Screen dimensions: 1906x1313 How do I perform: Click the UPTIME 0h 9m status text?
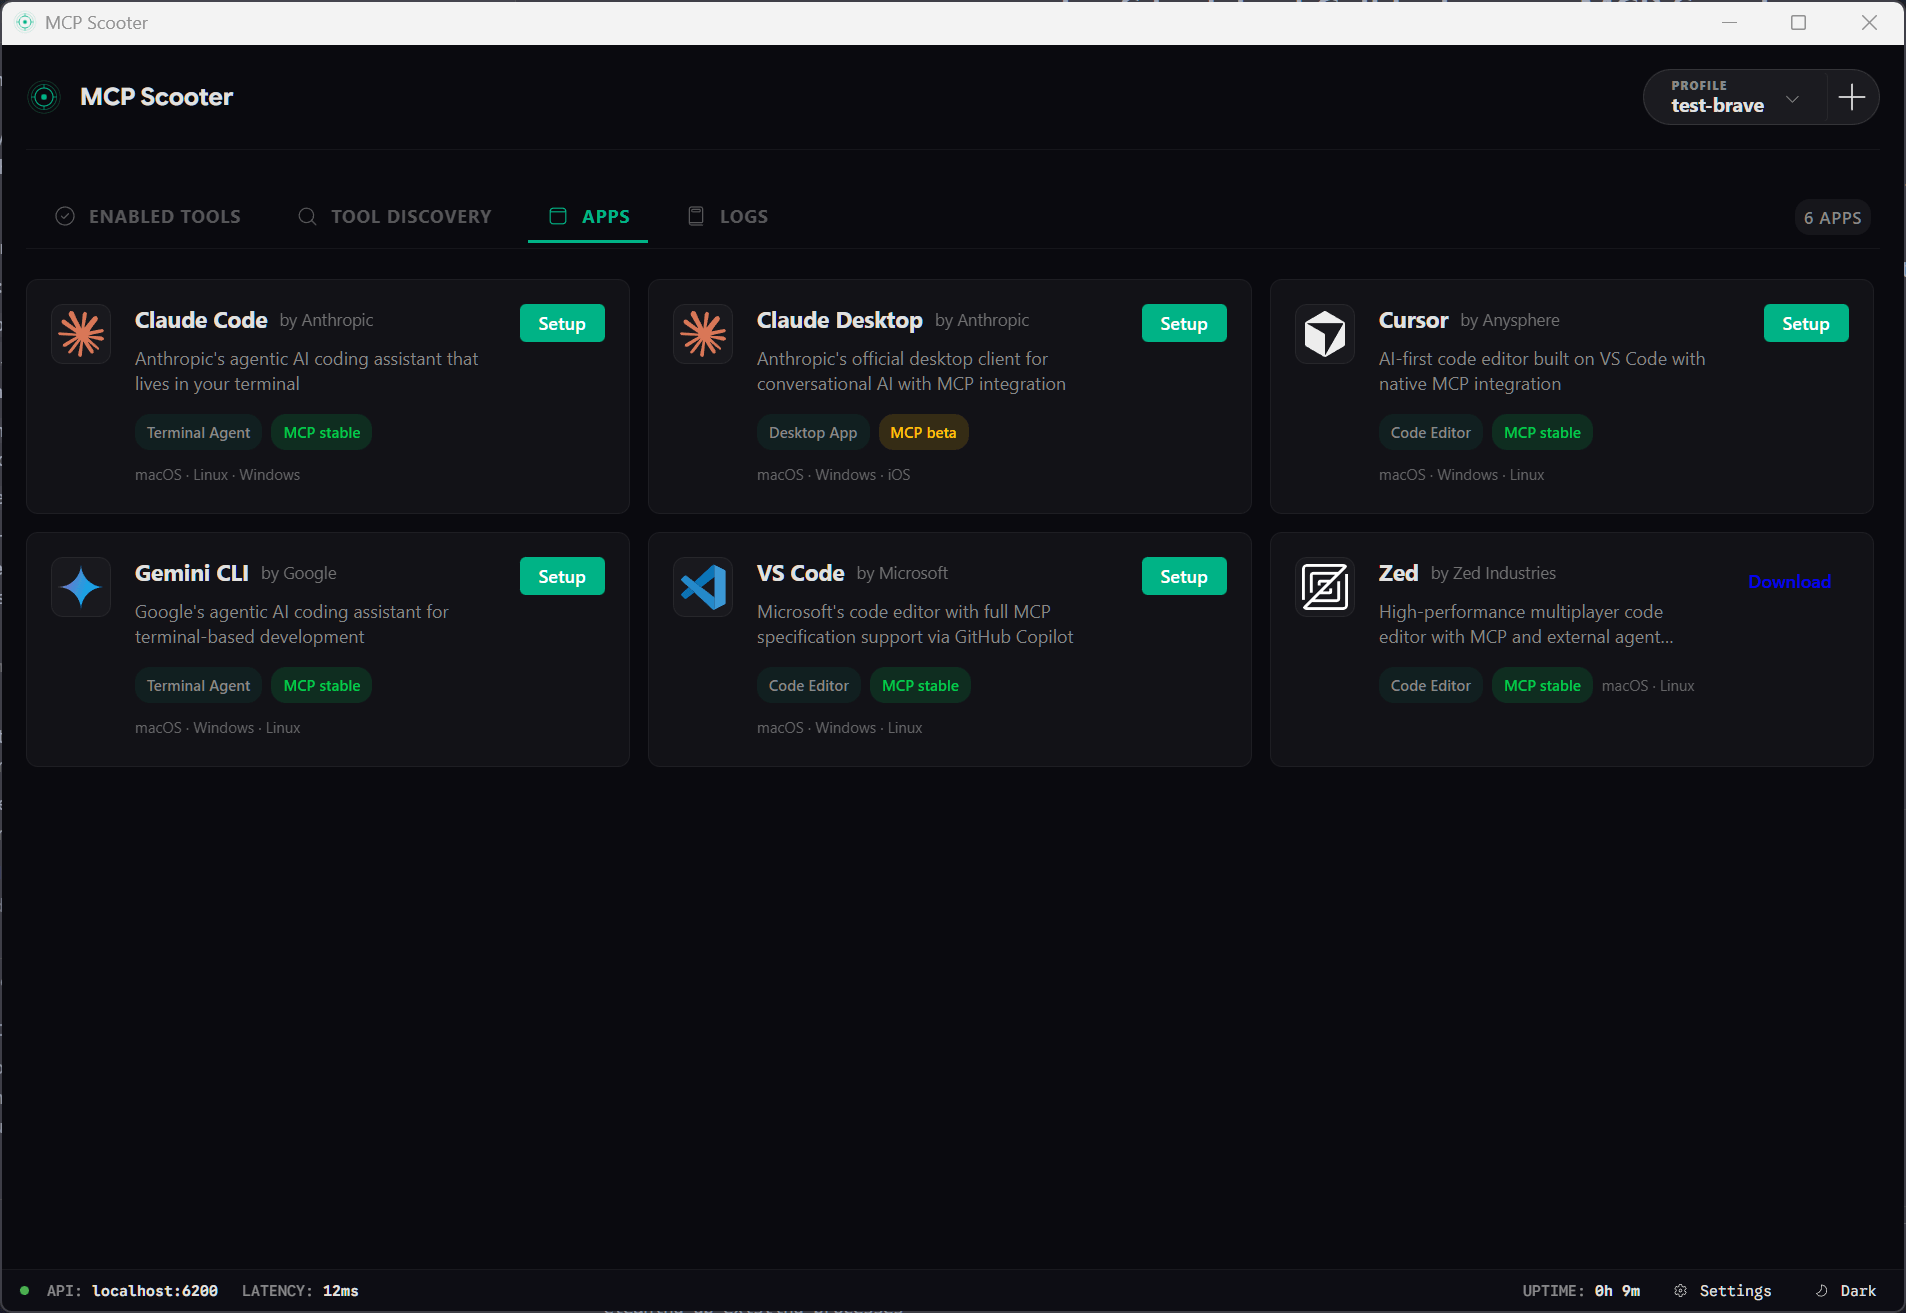(x=1581, y=1291)
